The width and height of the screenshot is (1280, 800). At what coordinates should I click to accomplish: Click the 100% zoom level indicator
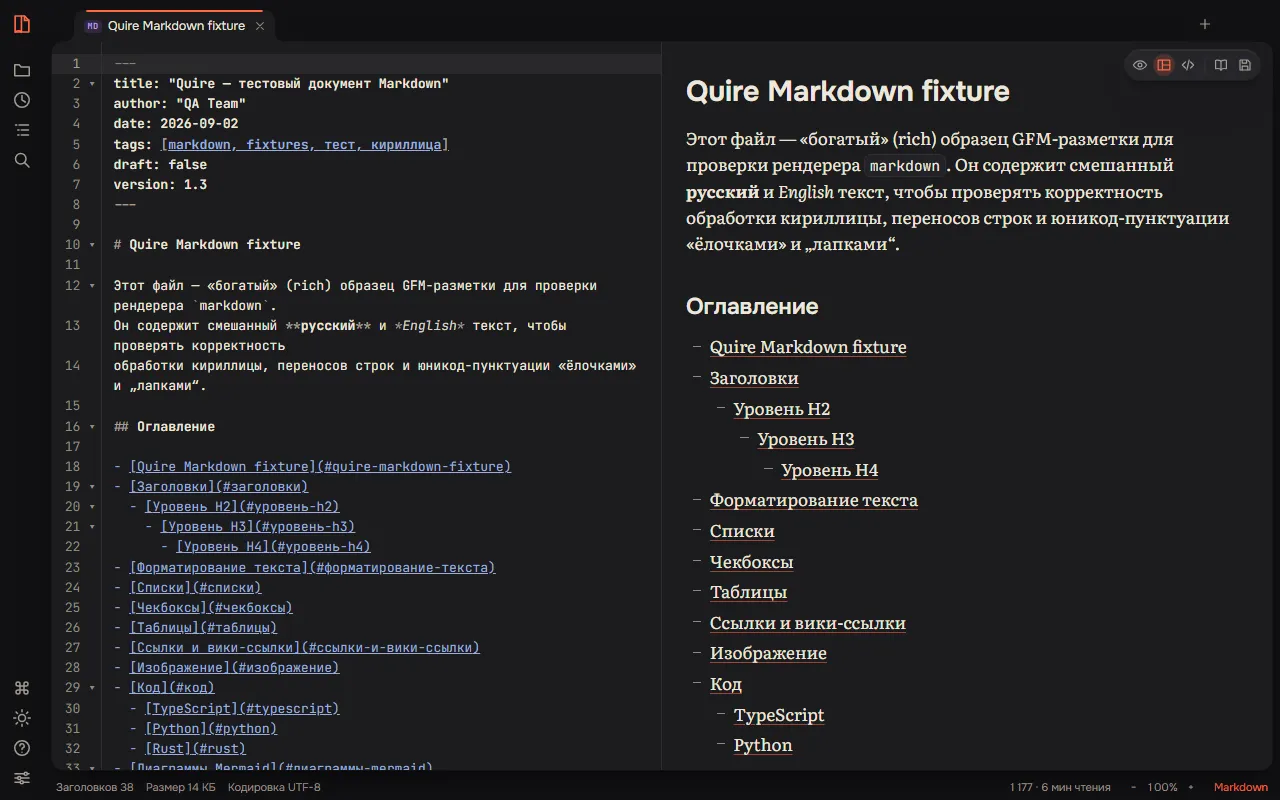pos(1162,787)
